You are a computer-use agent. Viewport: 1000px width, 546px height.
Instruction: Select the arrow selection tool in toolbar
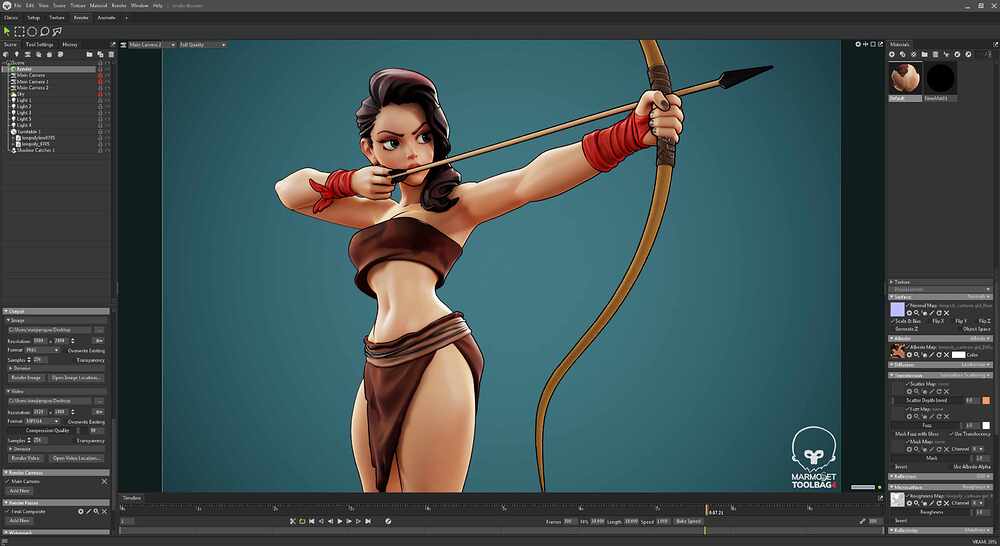pyautogui.click(x=7, y=31)
